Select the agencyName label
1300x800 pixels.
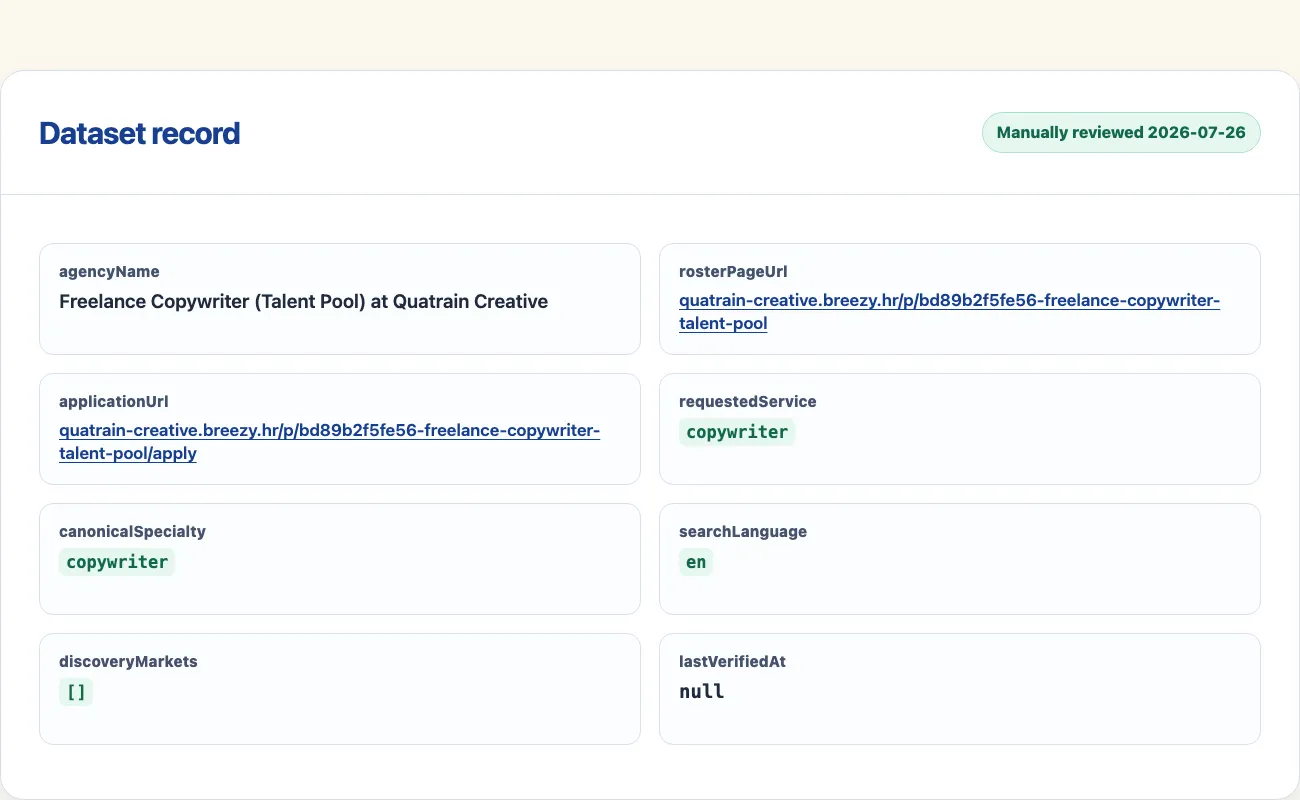coord(109,271)
